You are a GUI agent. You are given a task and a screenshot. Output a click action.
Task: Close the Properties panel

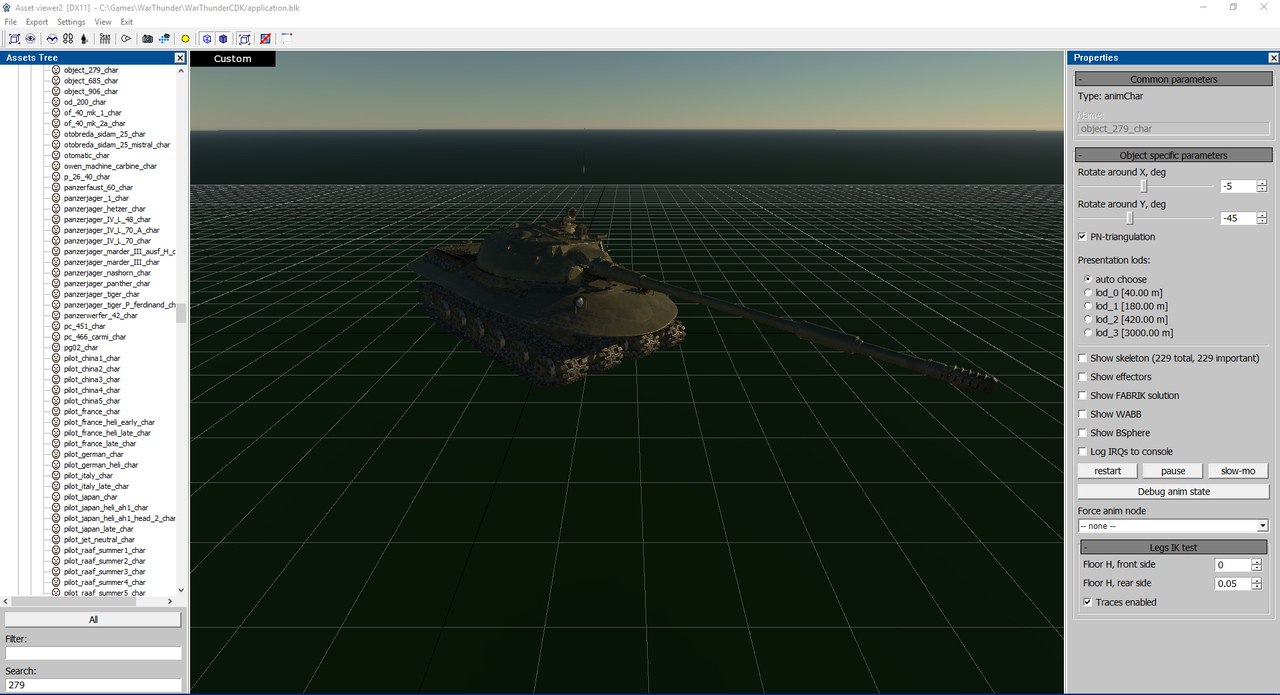[x=1271, y=58]
